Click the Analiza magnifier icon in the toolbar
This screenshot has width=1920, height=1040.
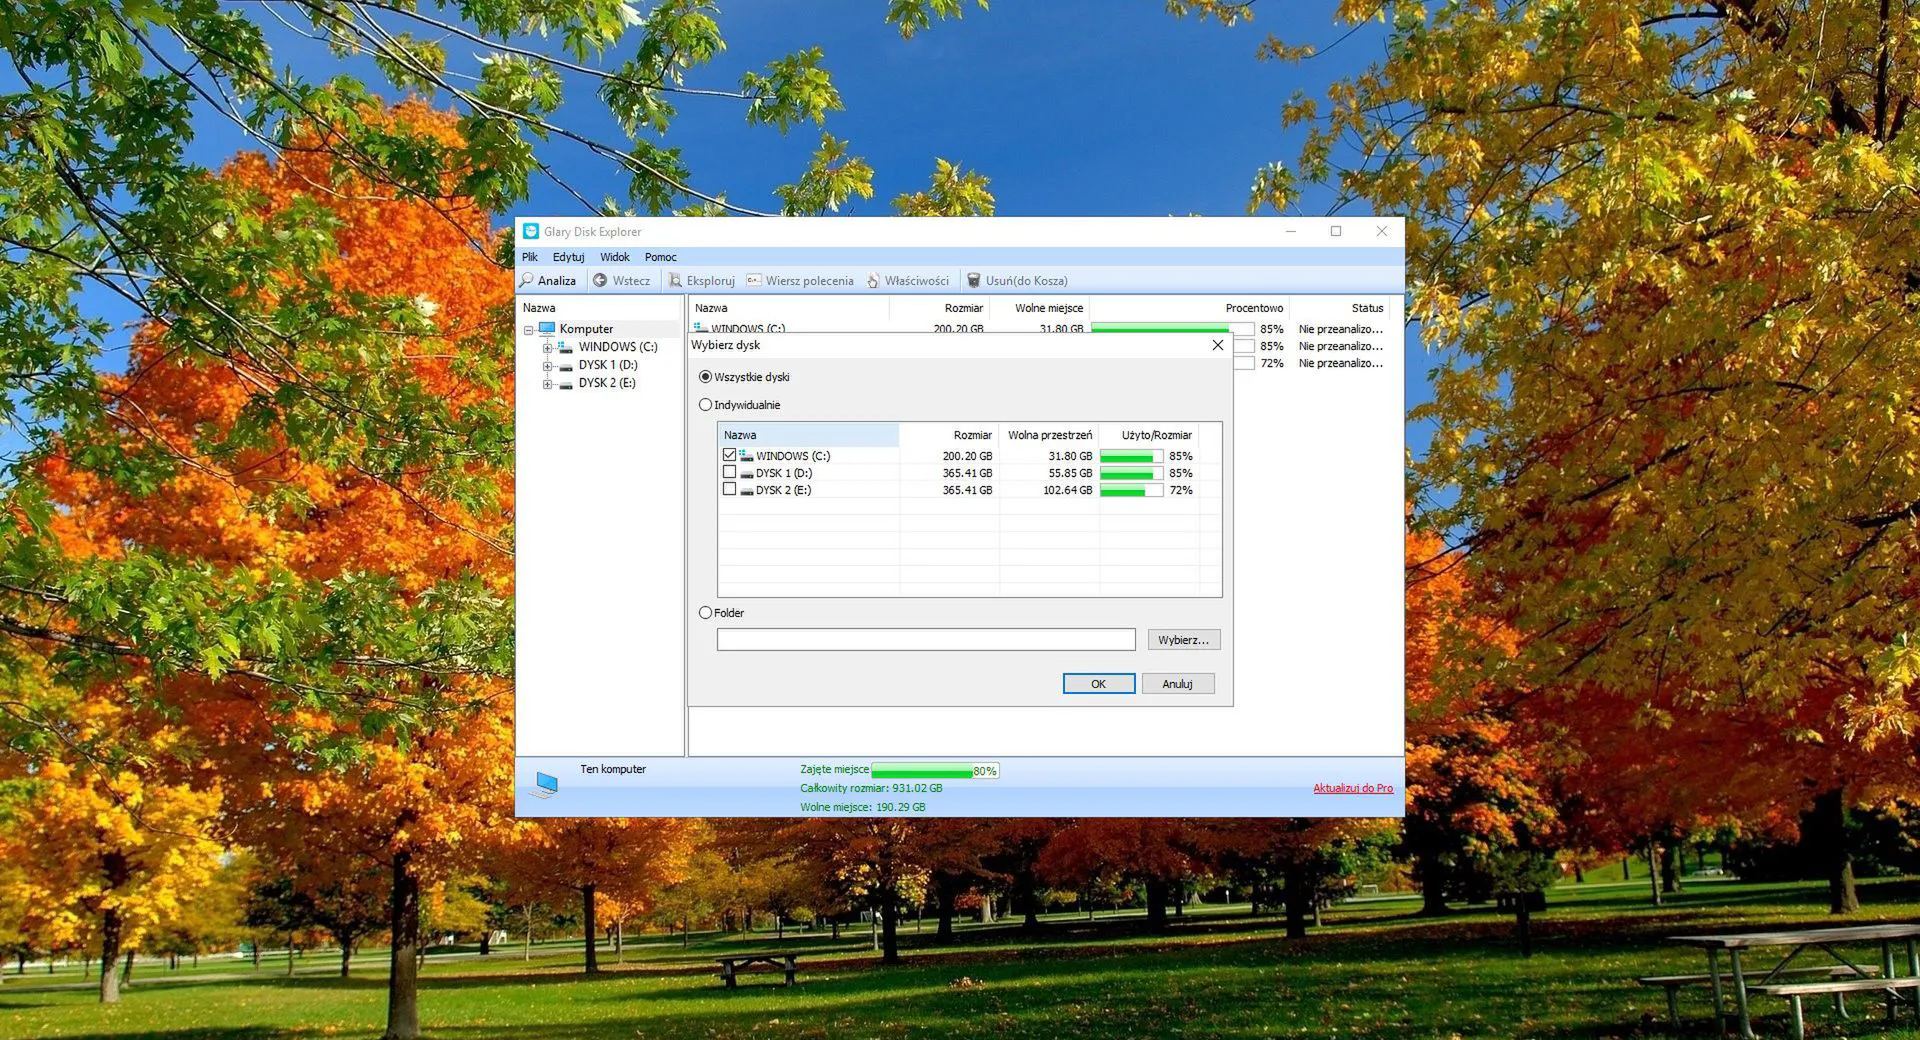coord(527,280)
